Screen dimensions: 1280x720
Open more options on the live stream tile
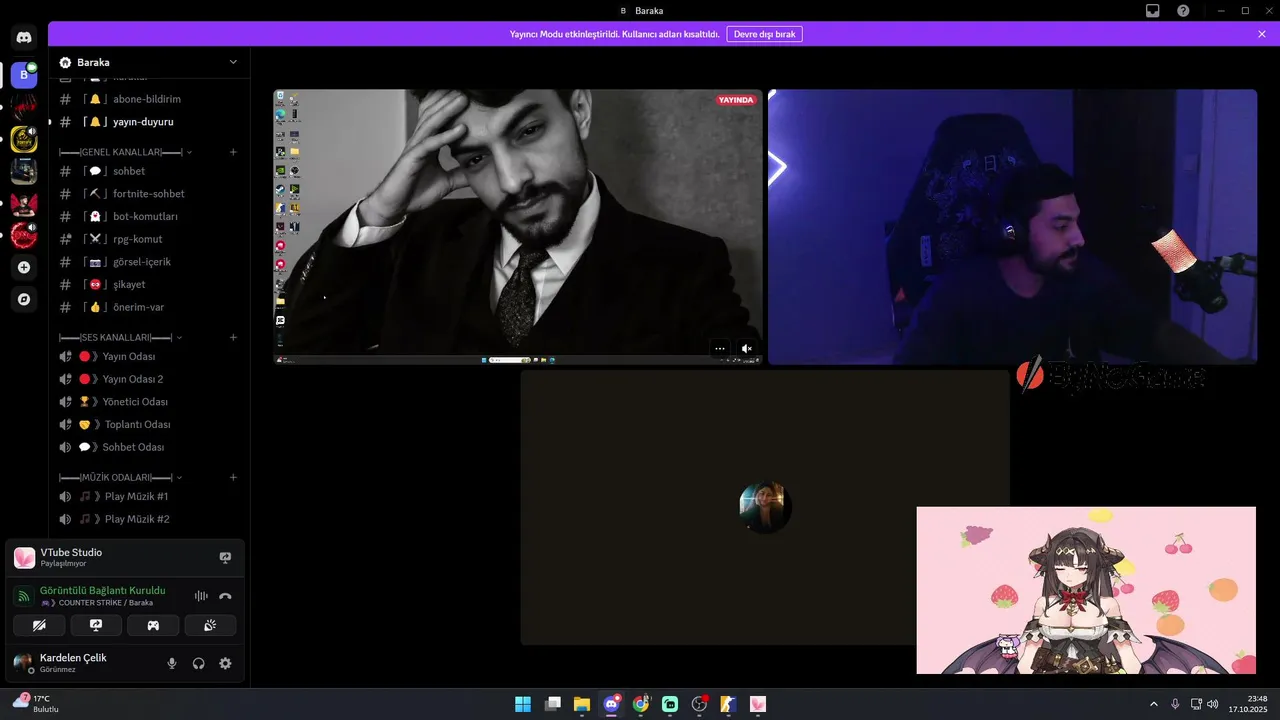point(720,349)
